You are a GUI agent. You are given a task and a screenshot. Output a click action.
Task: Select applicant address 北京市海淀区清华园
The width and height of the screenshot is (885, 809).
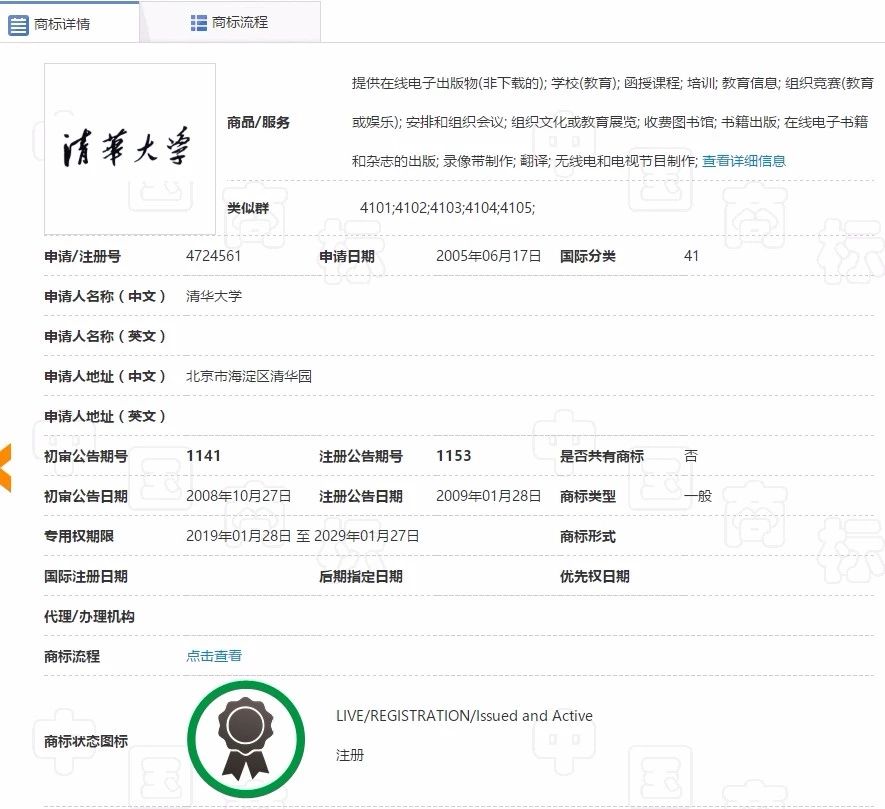(249, 376)
